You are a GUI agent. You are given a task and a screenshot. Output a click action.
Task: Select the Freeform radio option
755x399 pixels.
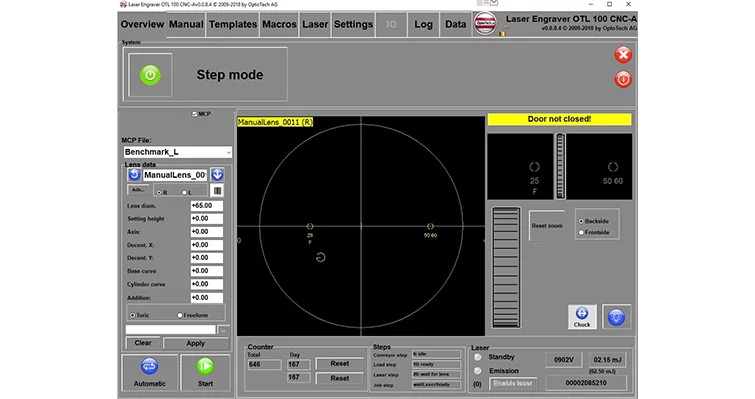(180, 315)
